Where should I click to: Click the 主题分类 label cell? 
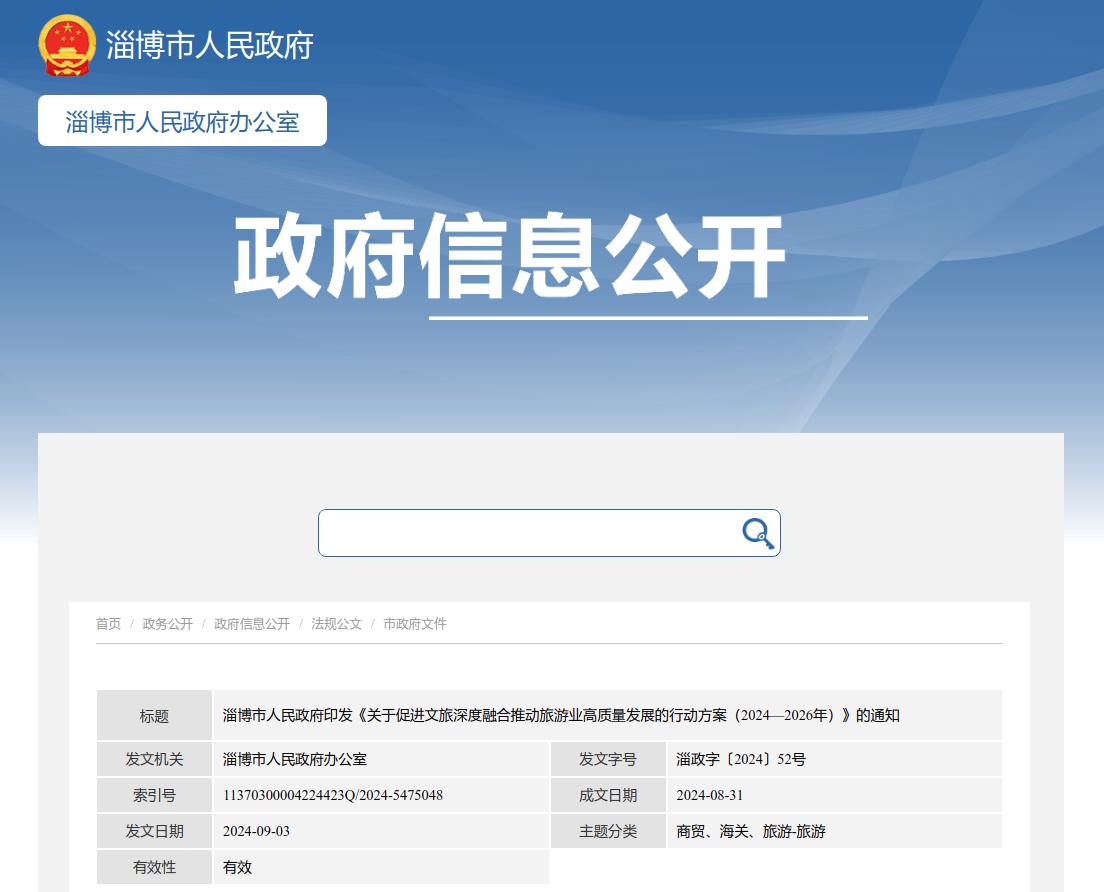coord(608,831)
